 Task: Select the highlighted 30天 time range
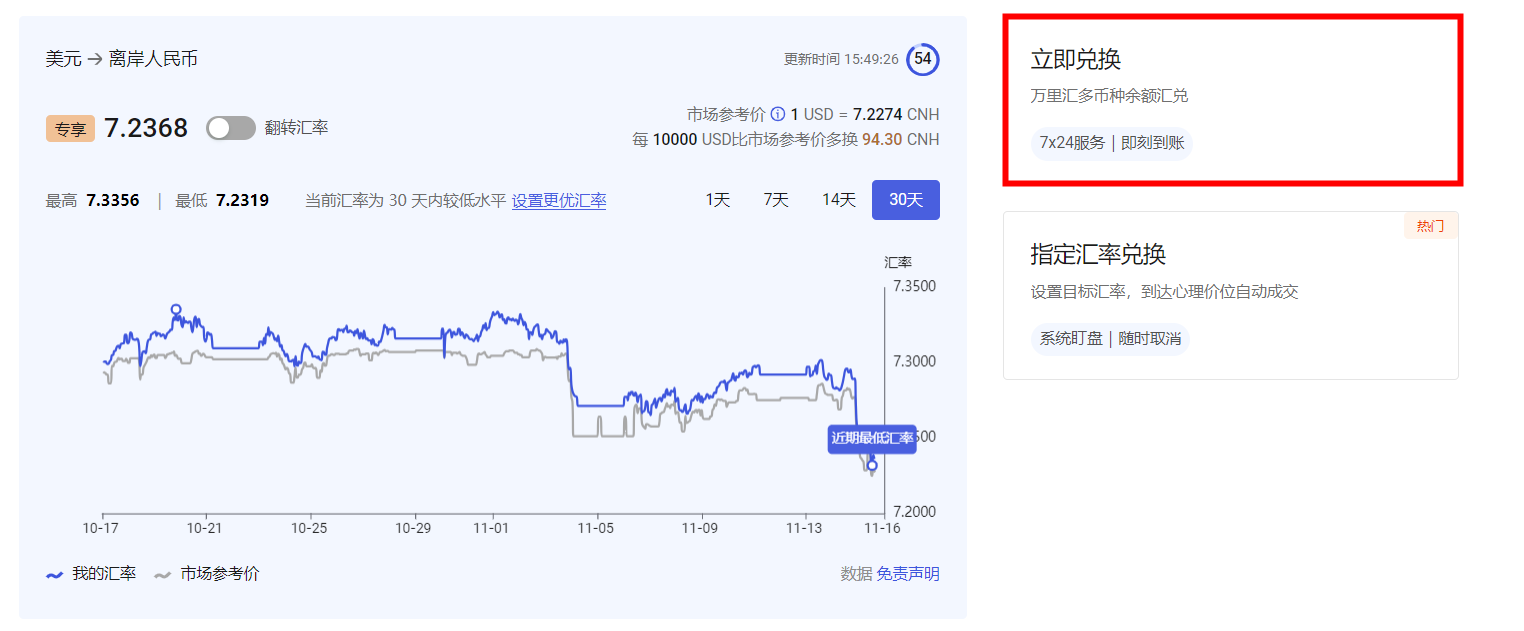coord(905,199)
